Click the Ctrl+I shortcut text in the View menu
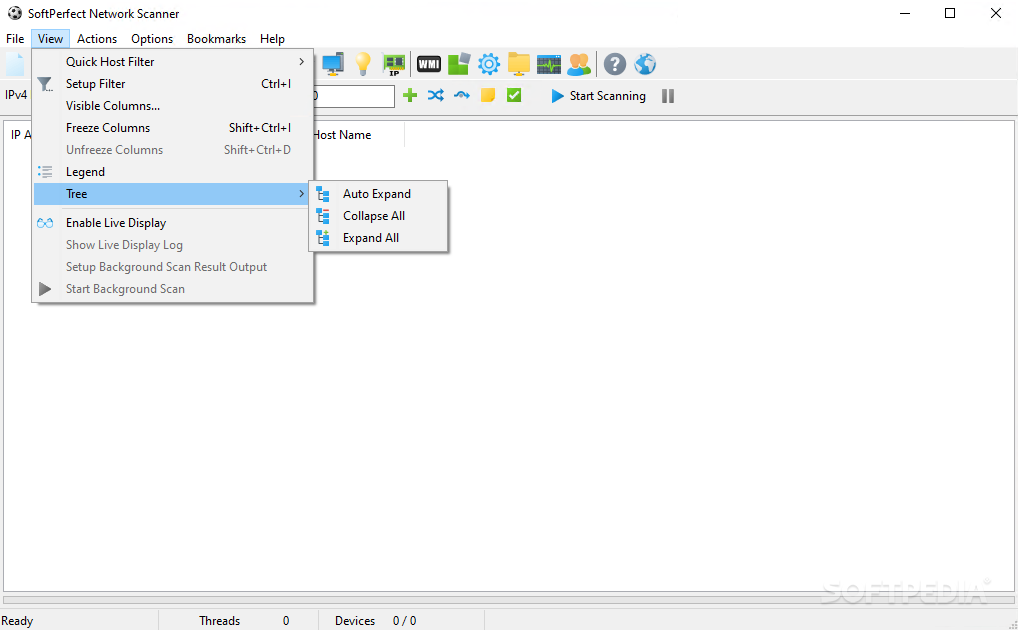This screenshot has width=1018, height=630. click(276, 84)
